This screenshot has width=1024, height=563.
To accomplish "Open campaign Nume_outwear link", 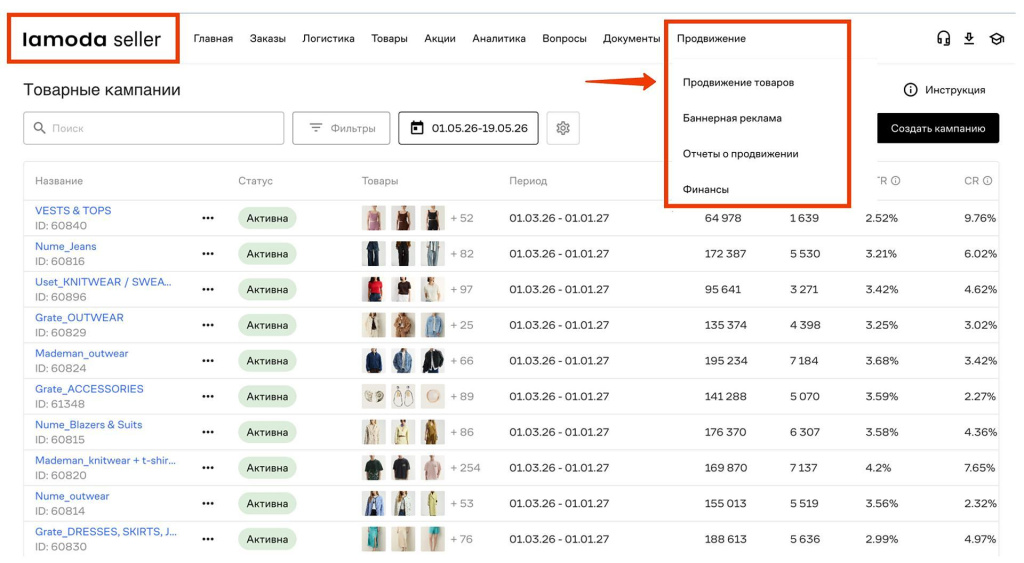I will tap(72, 496).
